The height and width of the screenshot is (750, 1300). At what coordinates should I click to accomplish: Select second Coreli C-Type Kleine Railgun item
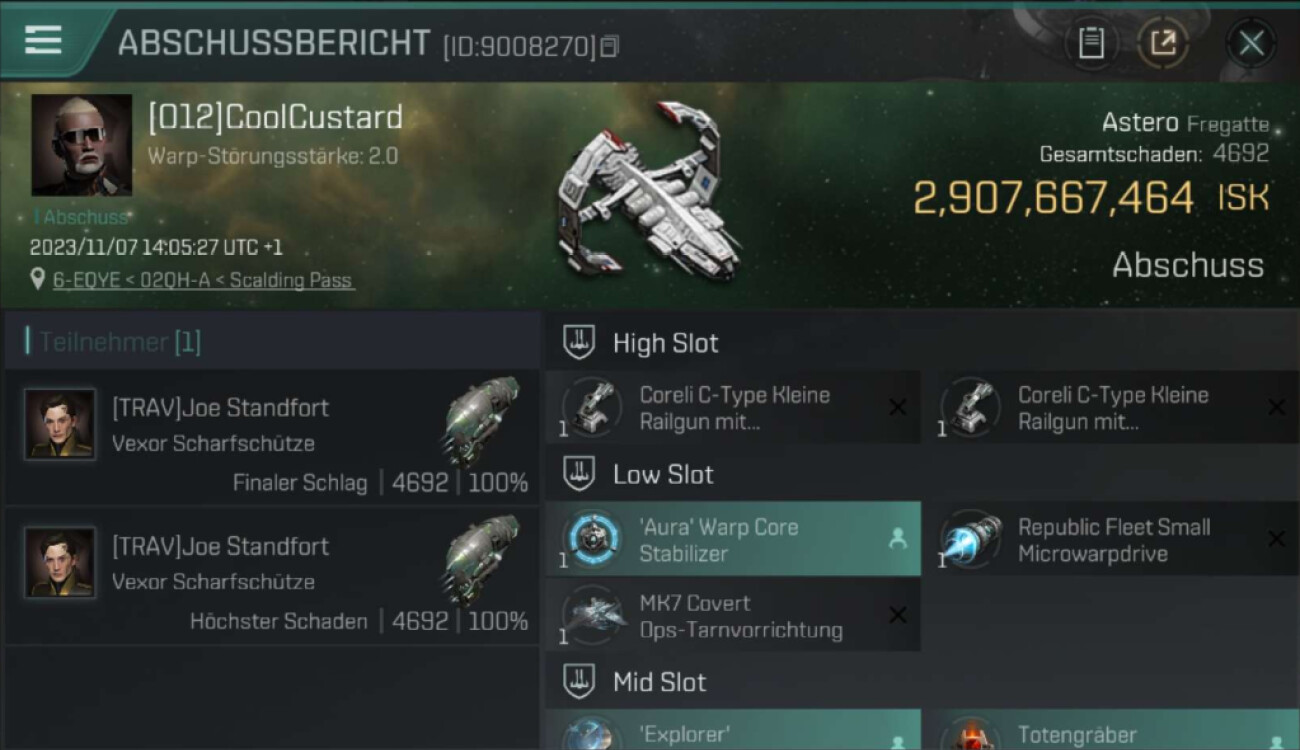(1111, 408)
